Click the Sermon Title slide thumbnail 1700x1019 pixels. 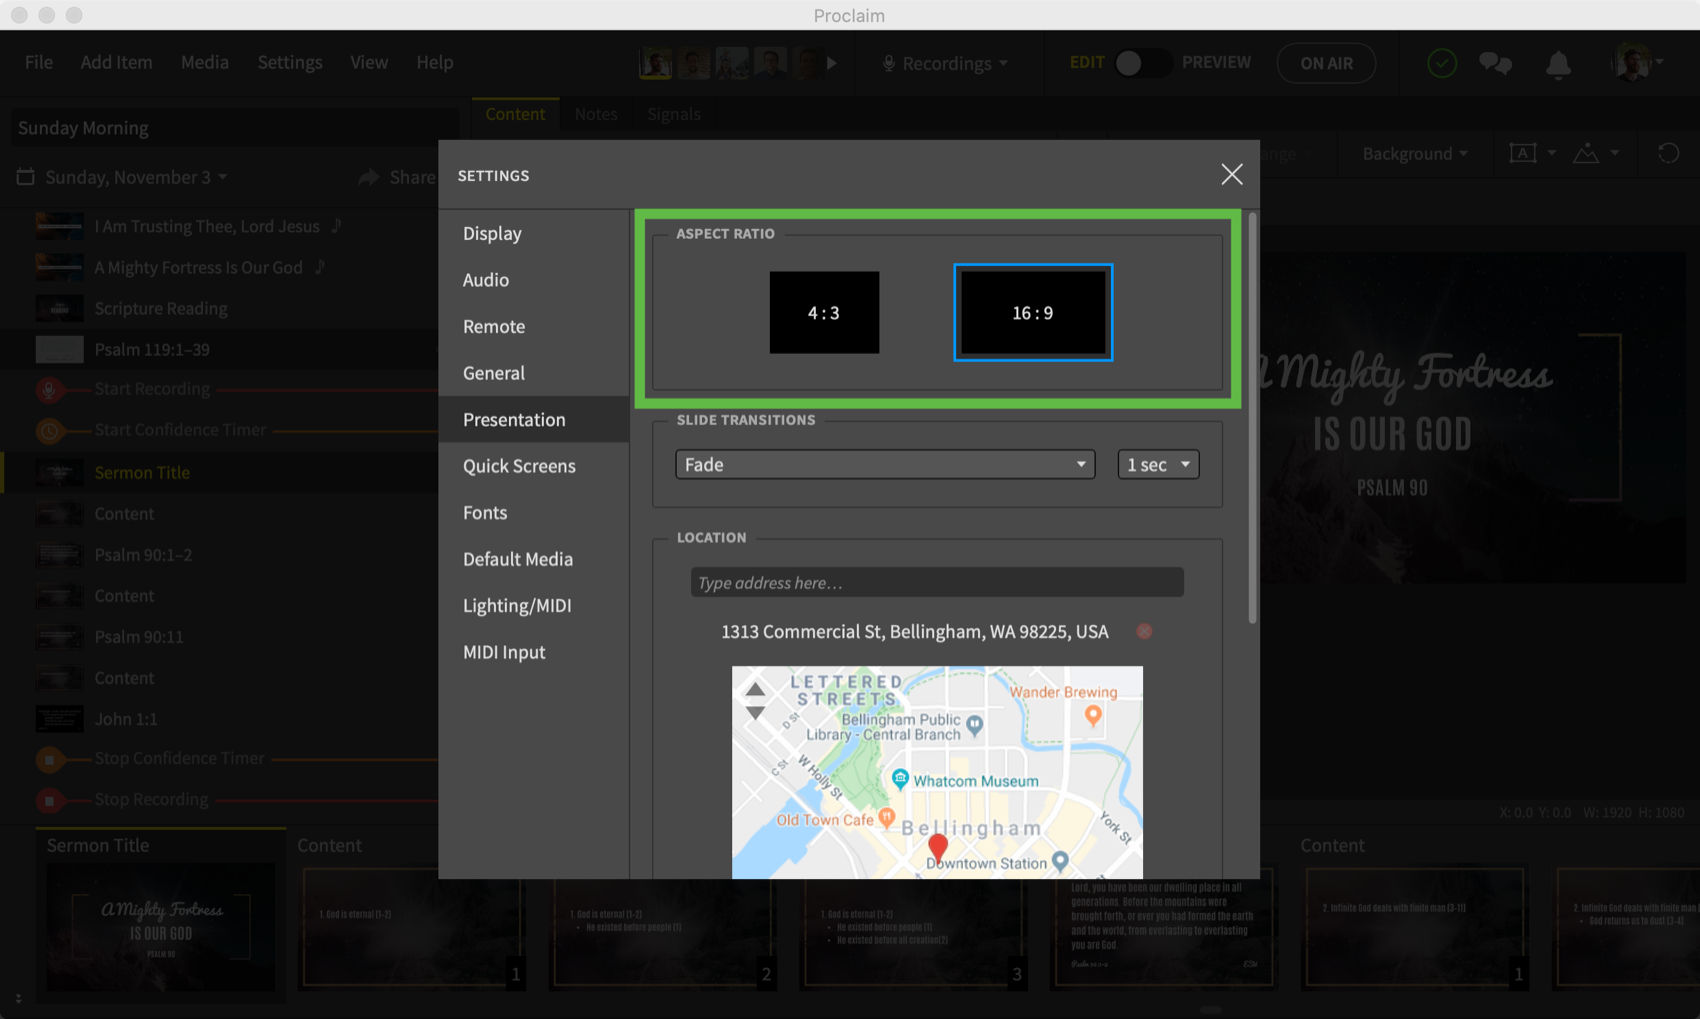(x=161, y=927)
